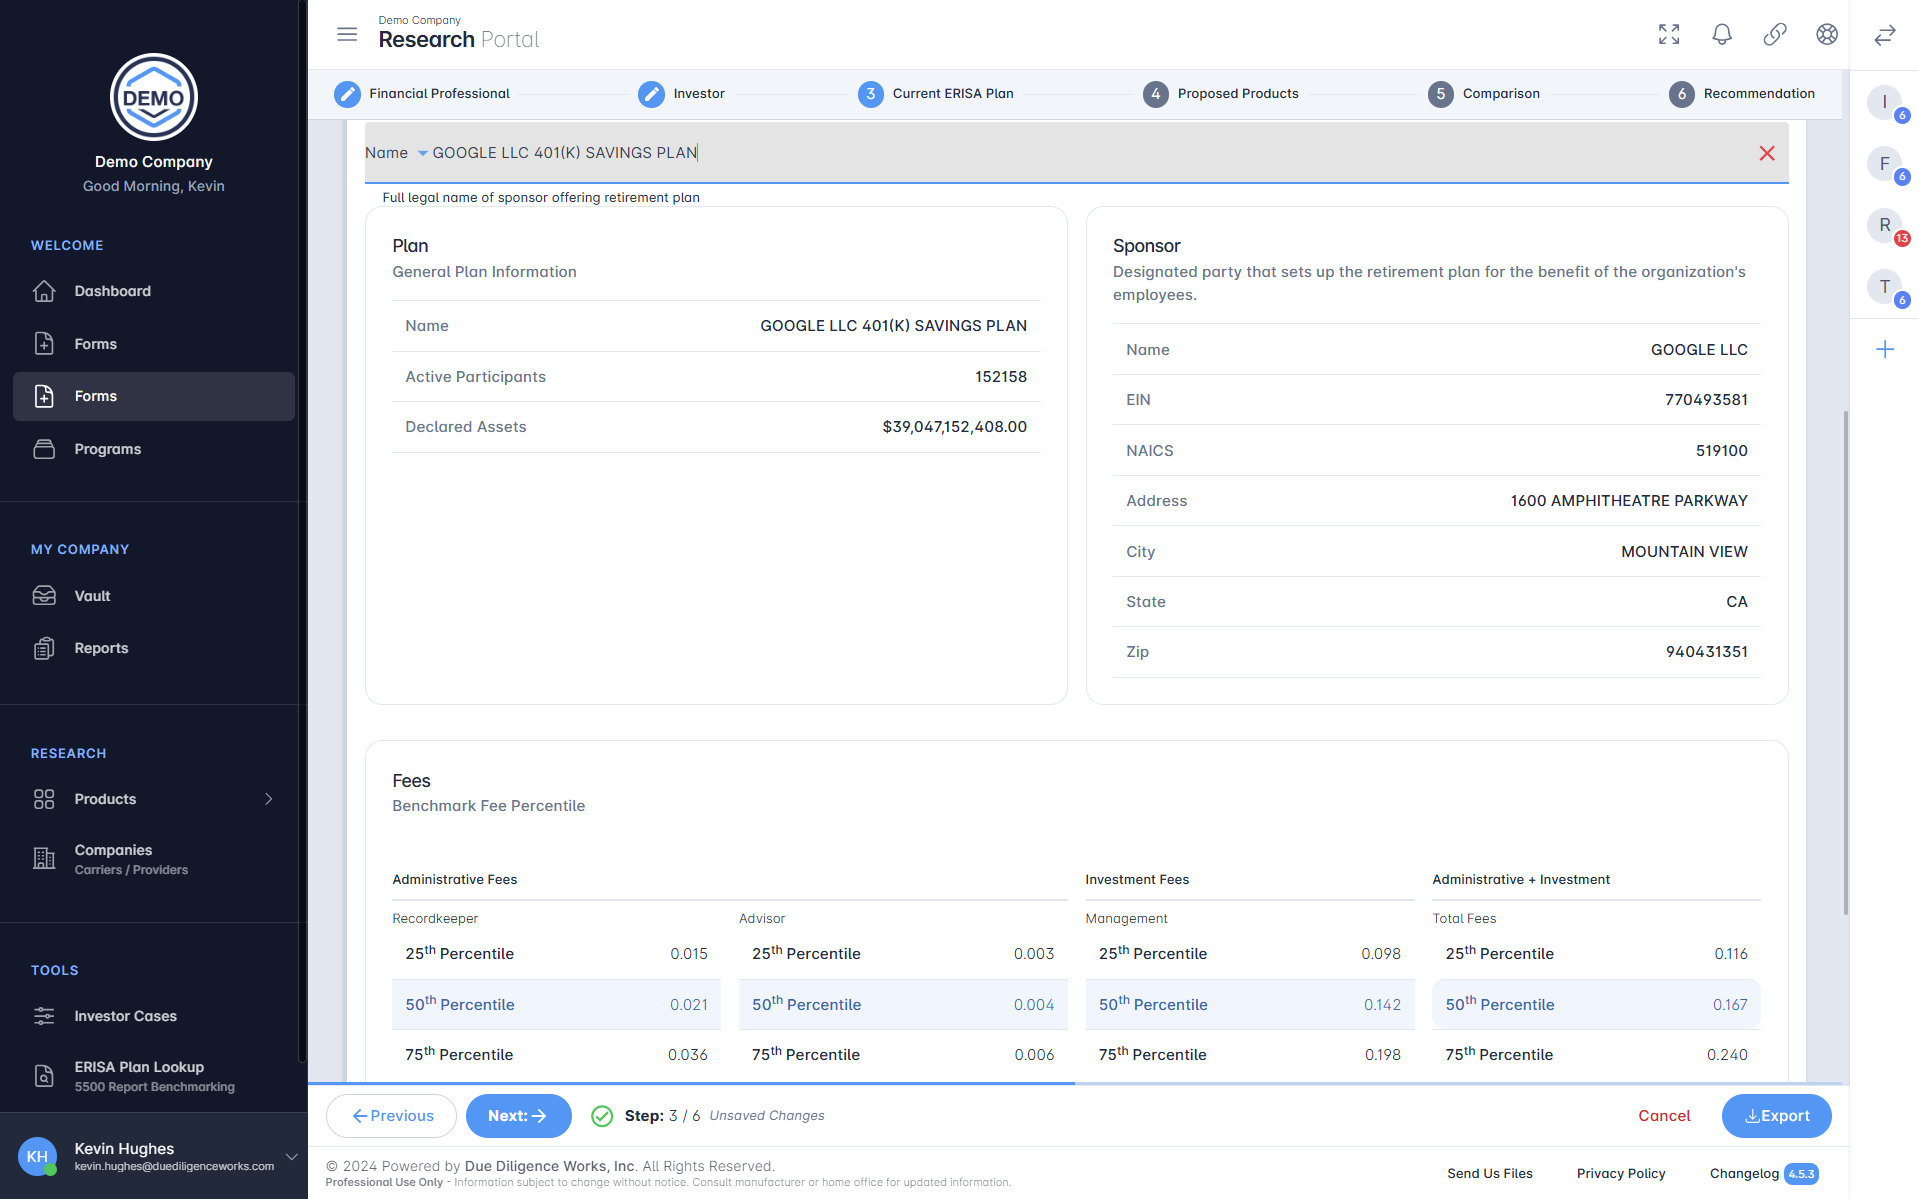Open the 'I' avatar with badge 6
This screenshot has width=1919, height=1199.
coord(1885,102)
